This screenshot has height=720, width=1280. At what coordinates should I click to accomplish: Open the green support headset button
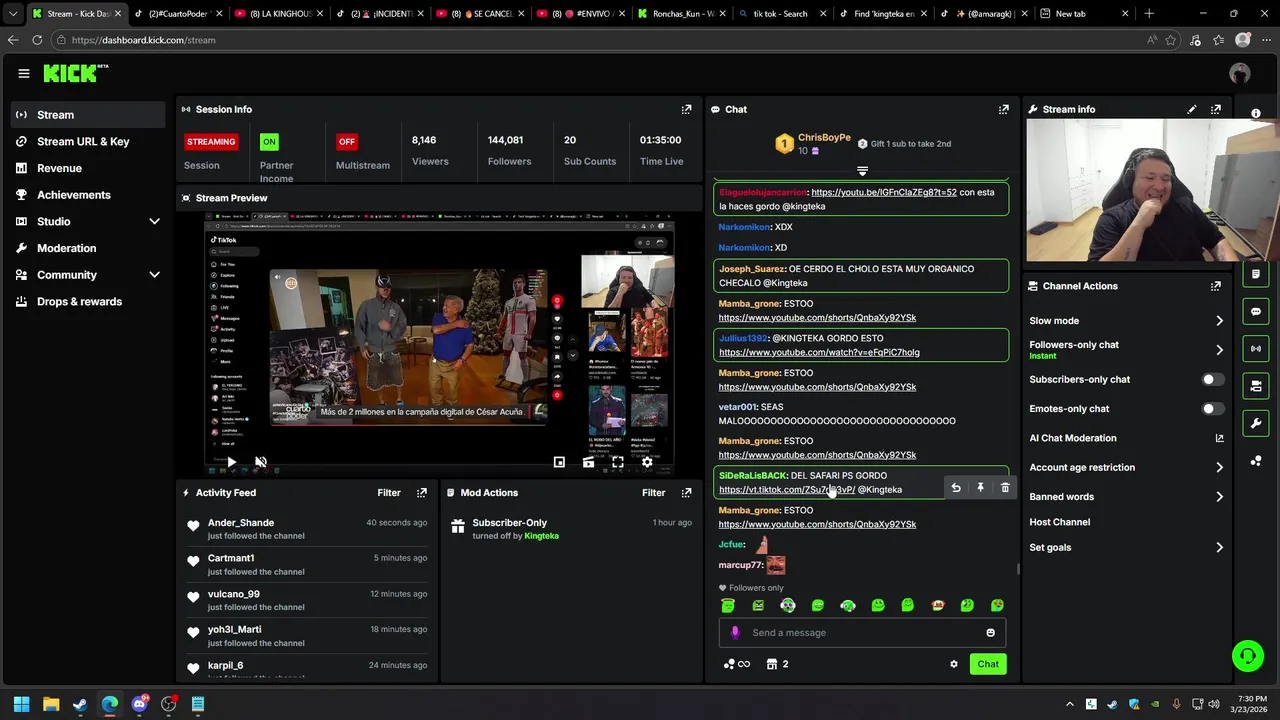pyautogui.click(x=1247, y=656)
